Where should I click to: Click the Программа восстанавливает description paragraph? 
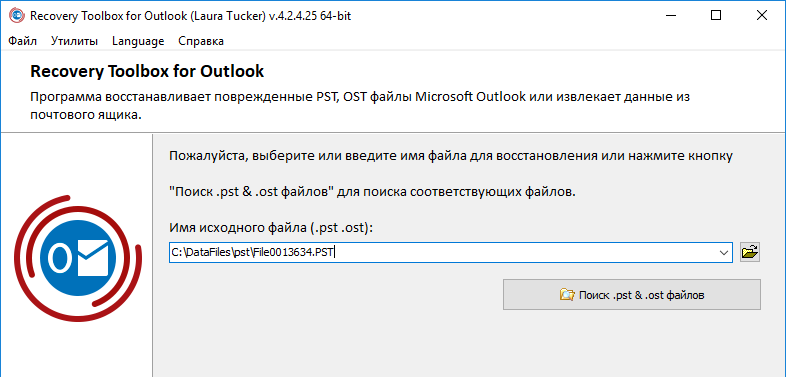click(x=360, y=106)
